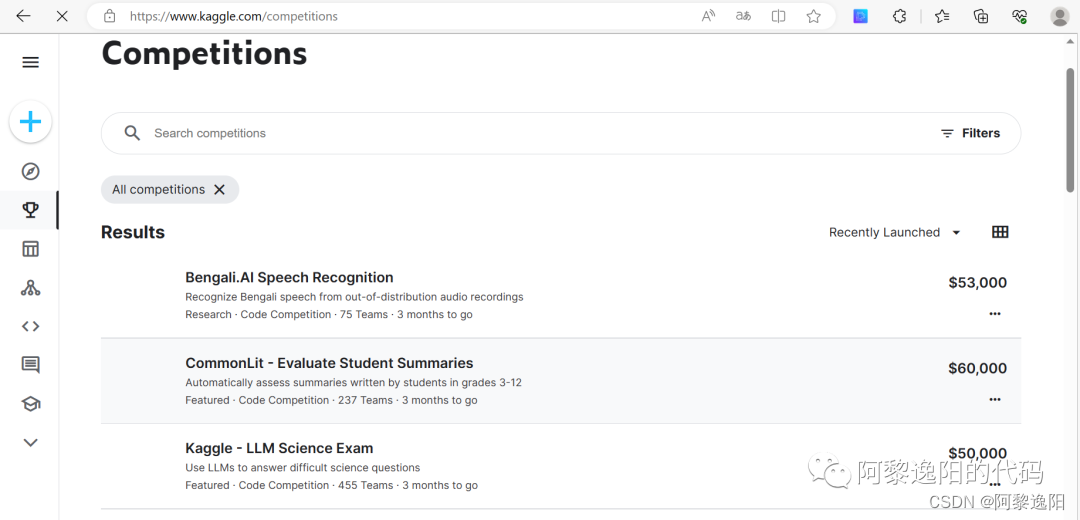Open the split screen icon

pyautogui.click(x=778, y=16)
